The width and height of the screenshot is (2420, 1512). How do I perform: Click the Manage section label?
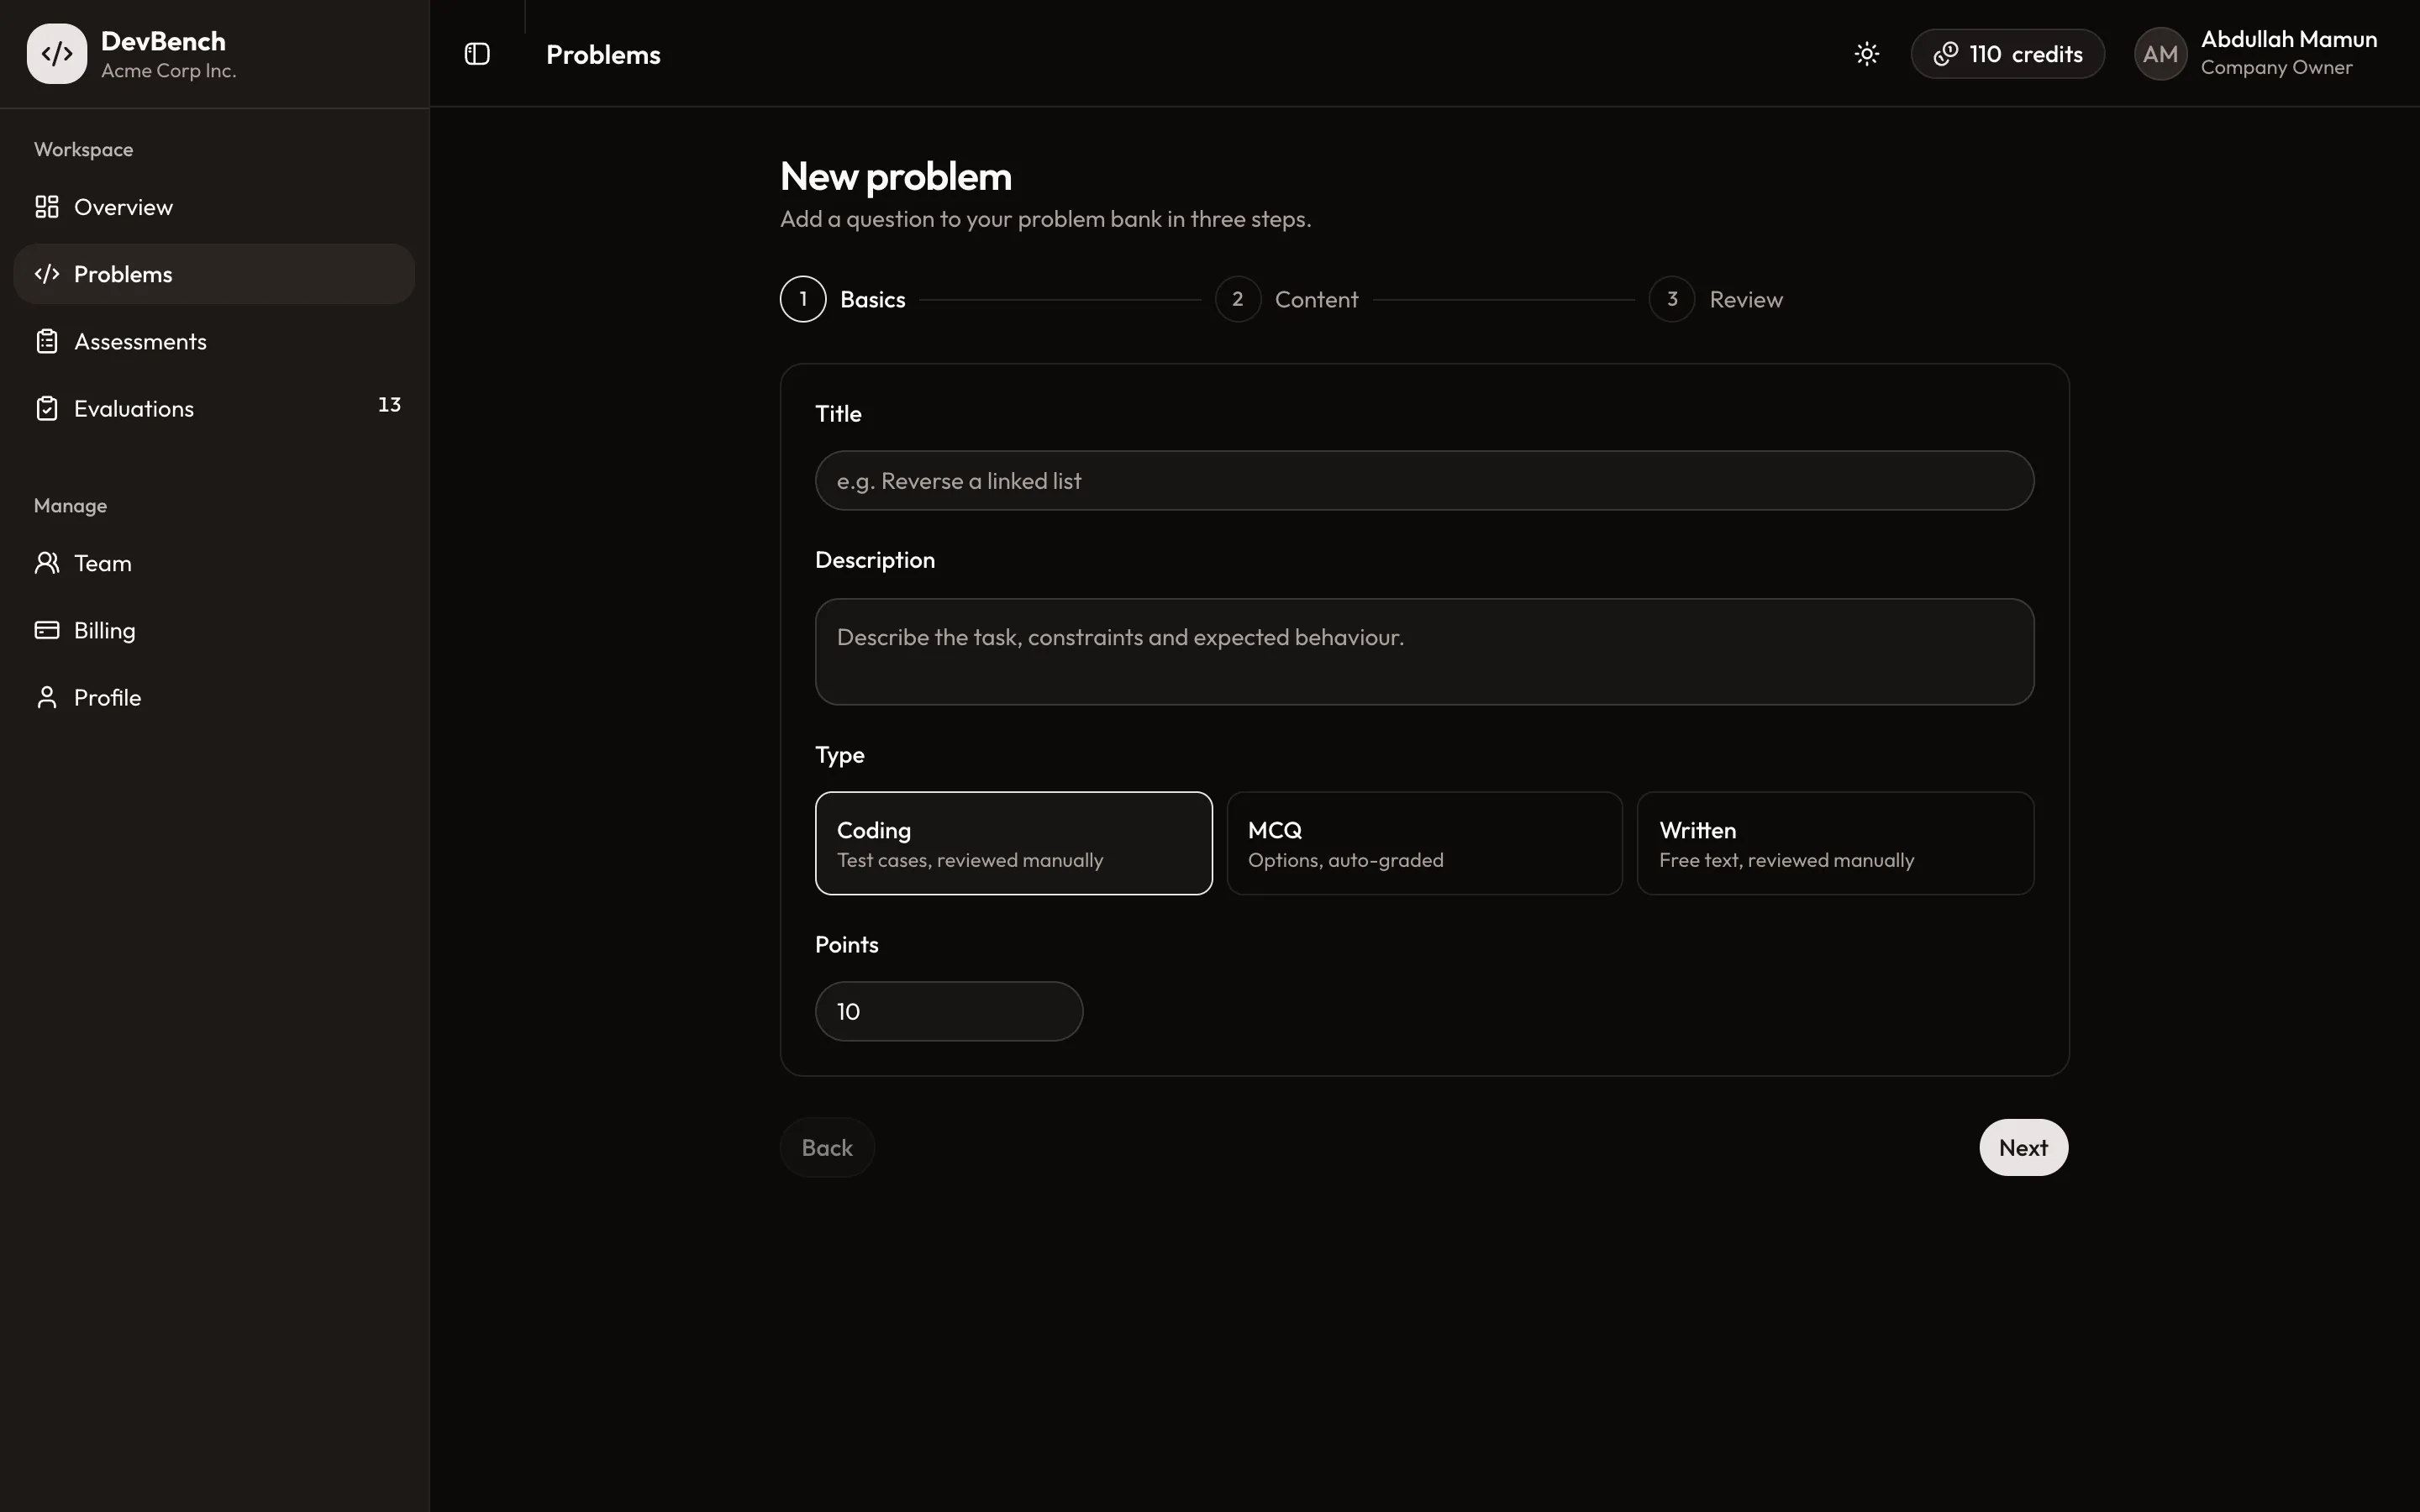click(x=70, y=505)
